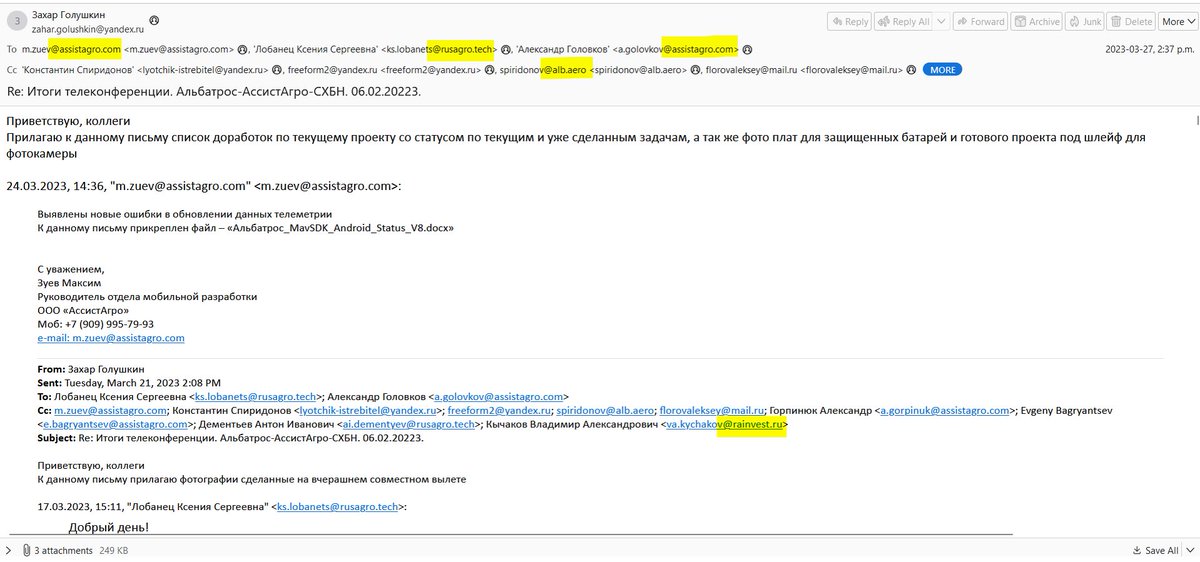Show MORE Cc recipients
Screen dimensions: 1200x562
pos(942,70)
